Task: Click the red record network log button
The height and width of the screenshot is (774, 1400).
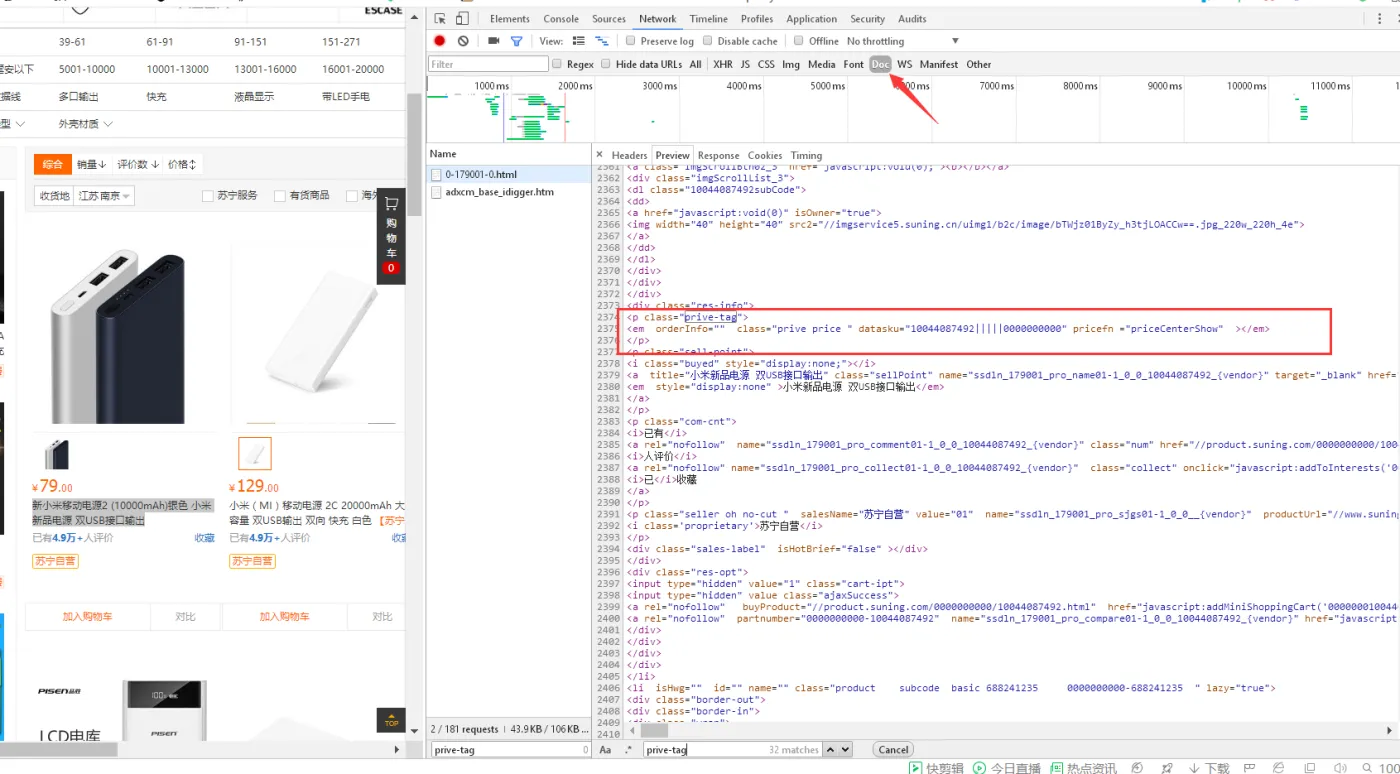Action: tap(439, 41)
